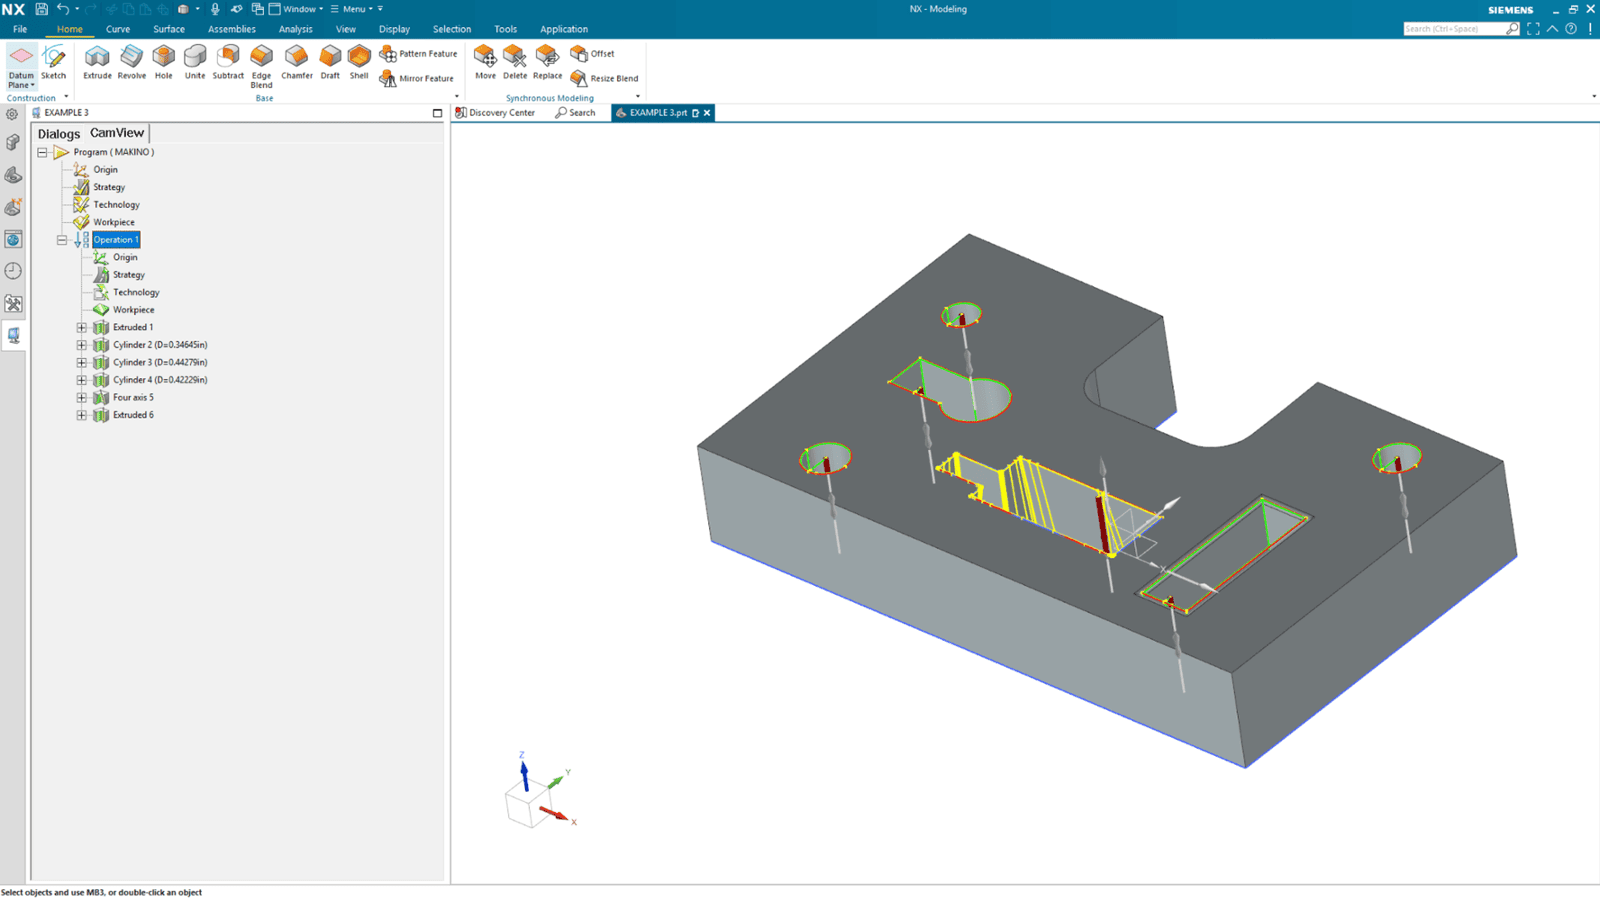Open the Help question mark icon
1600x900 pixels.
click(x=1571, y=29)
